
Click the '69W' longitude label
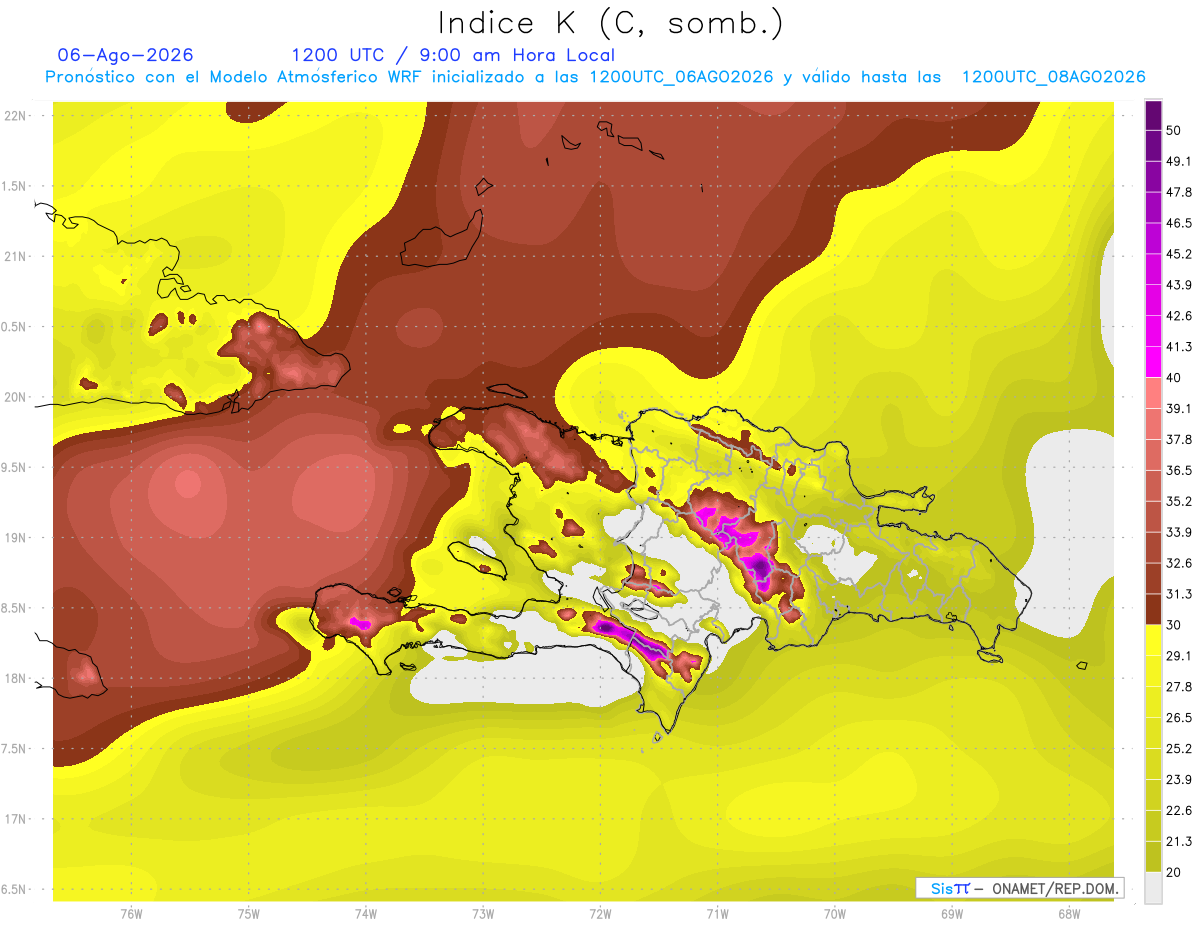(x=952, y=913)
